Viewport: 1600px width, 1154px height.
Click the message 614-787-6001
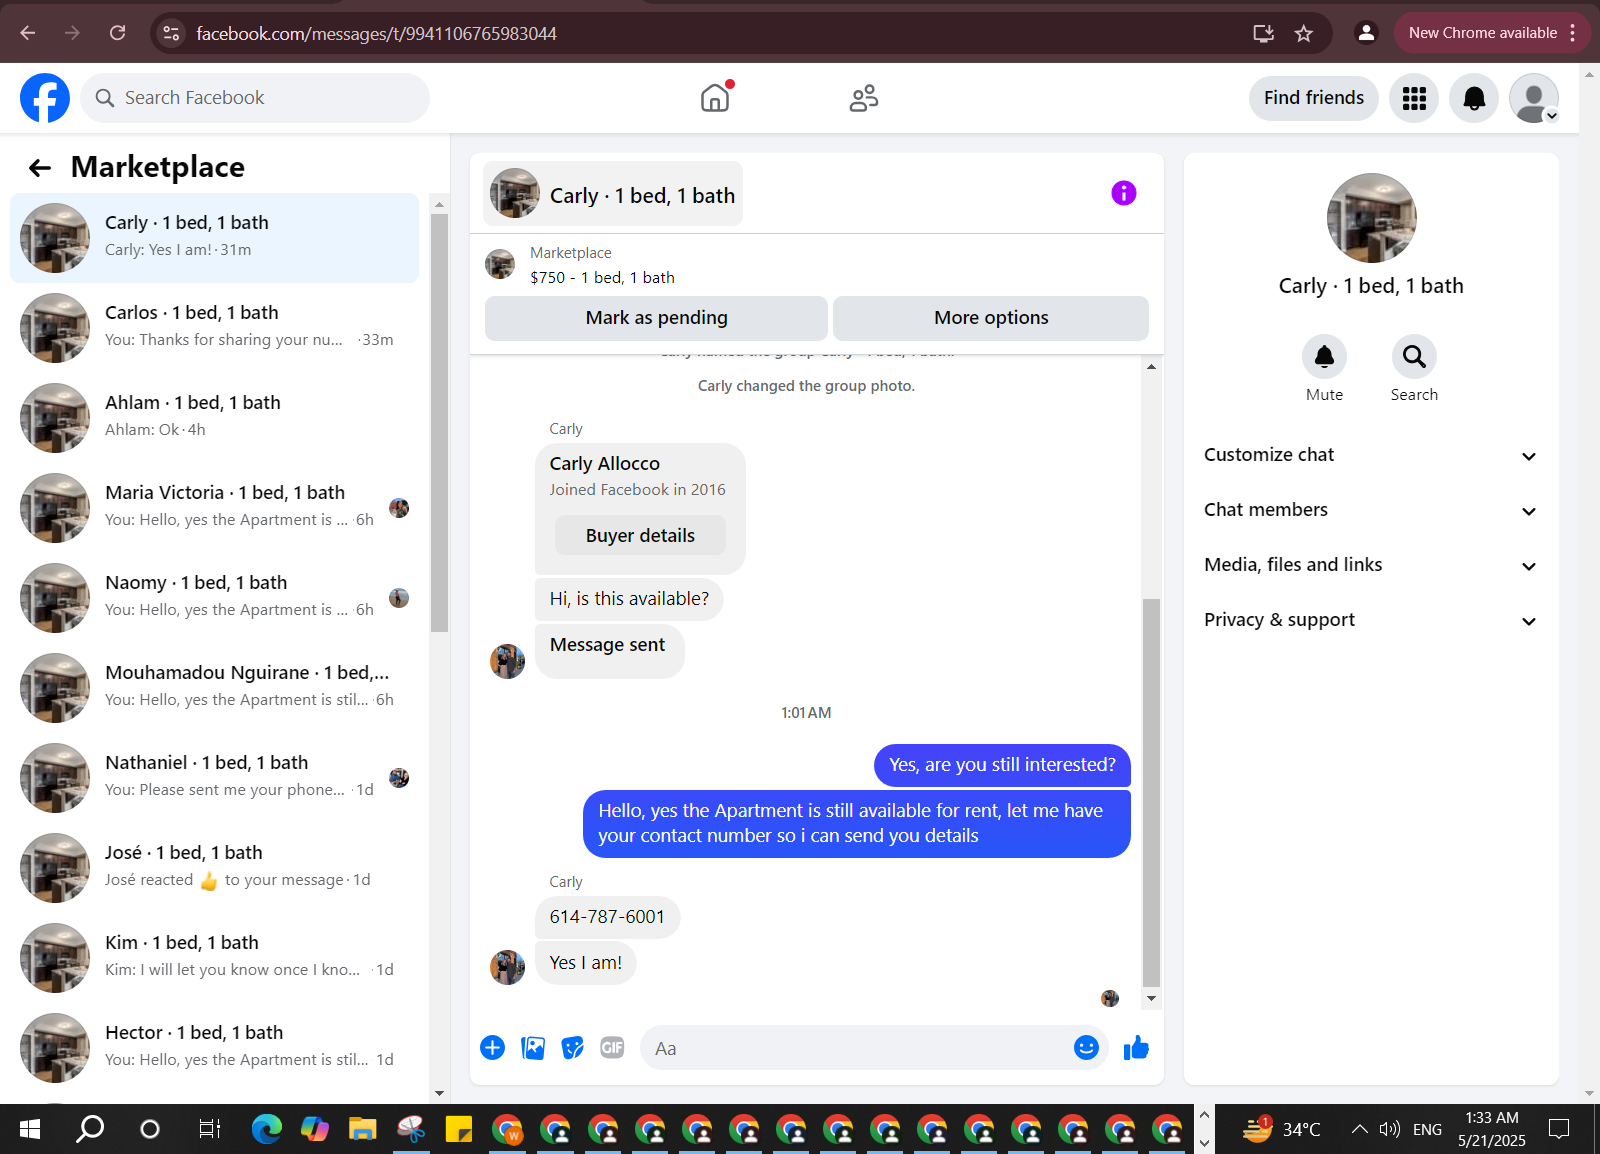click(607, 917)
